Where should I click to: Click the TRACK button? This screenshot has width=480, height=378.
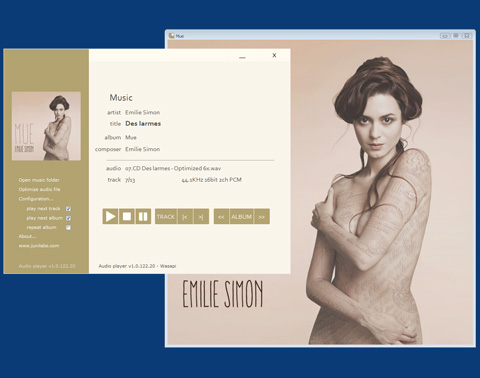[x=166, y=217]
